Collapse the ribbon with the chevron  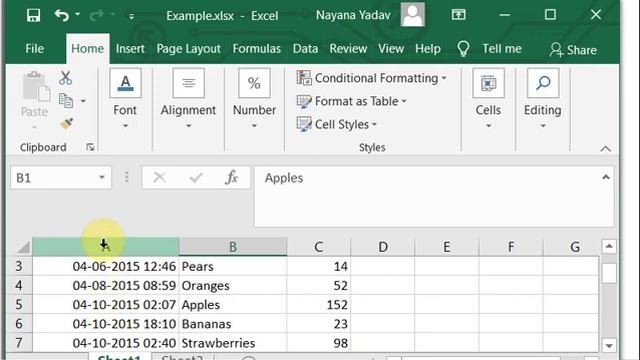pyautogui.click(x=606, y=149)
